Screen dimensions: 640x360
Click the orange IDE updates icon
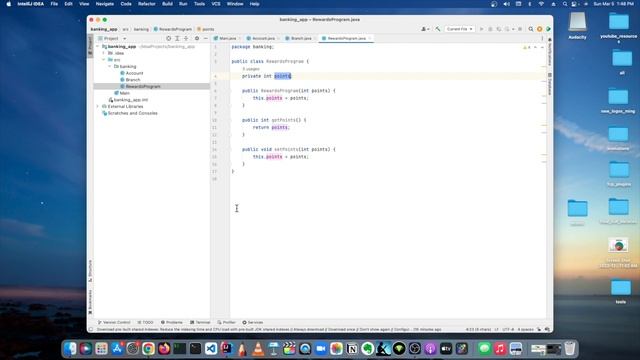tap(540, 29)
